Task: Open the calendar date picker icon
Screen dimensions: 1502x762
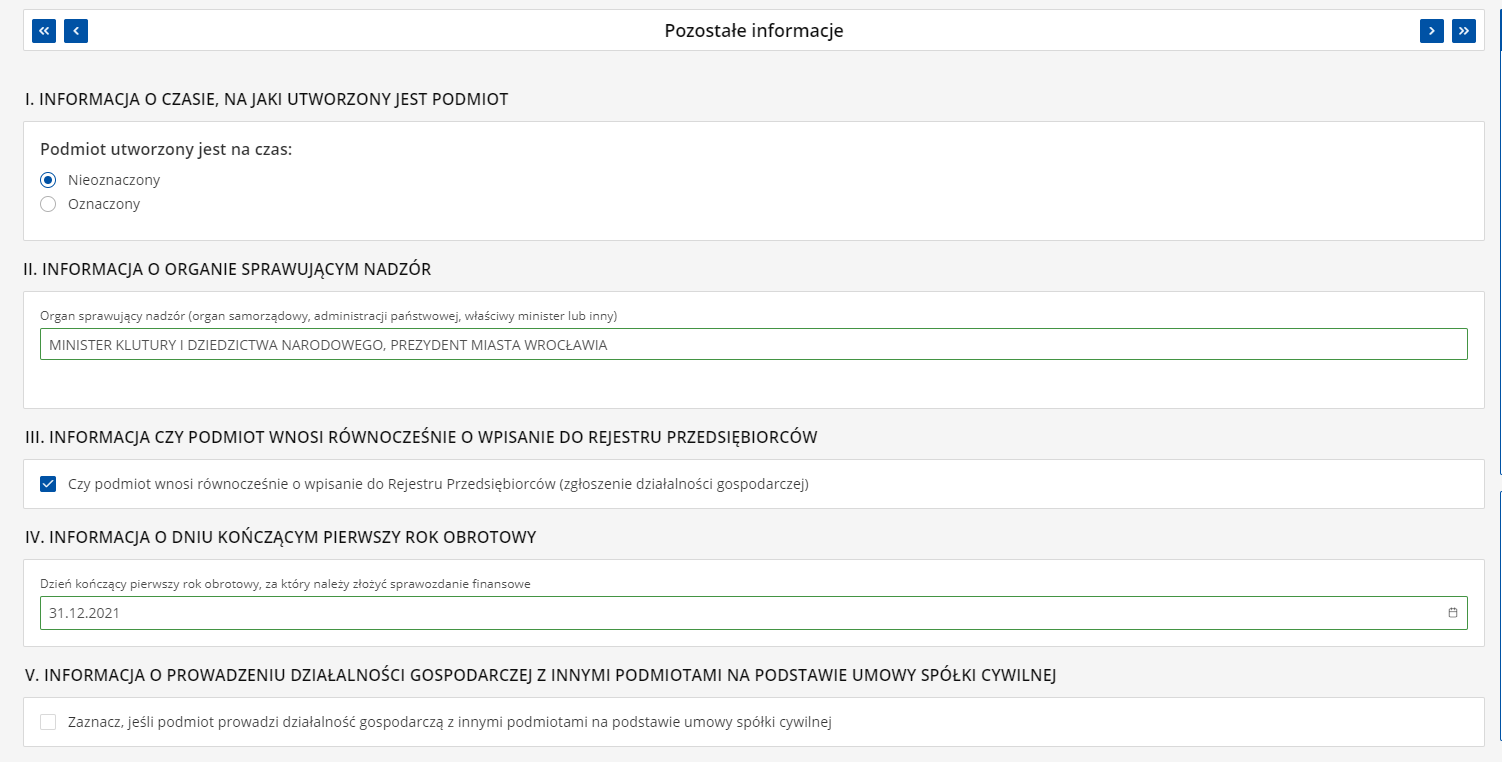Action: [x=1453, y=613]
